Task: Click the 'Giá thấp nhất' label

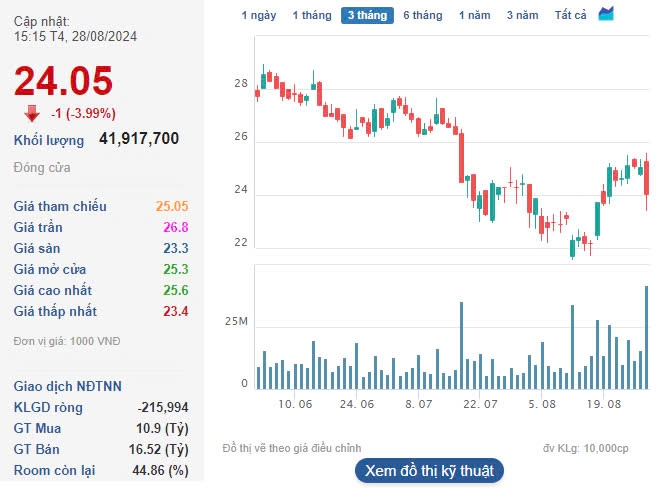Action: point(55,311)
